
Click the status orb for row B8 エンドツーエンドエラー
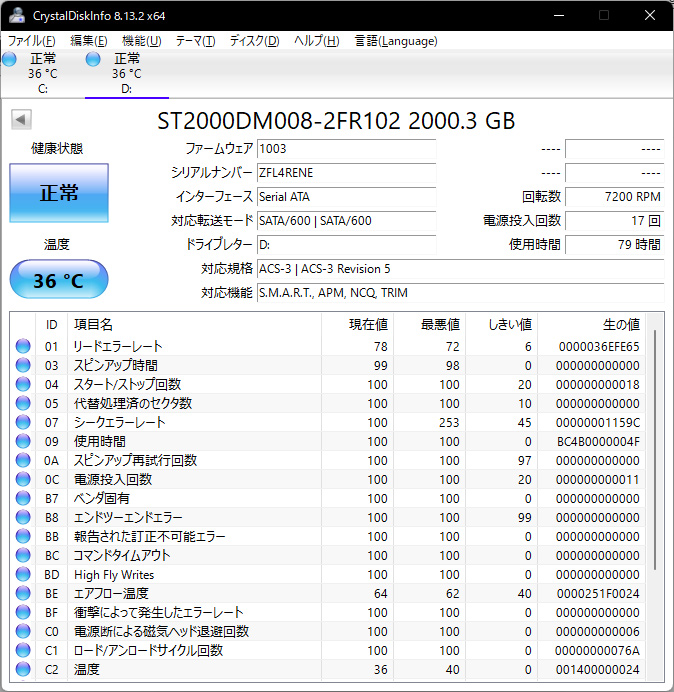click(23, 517)
